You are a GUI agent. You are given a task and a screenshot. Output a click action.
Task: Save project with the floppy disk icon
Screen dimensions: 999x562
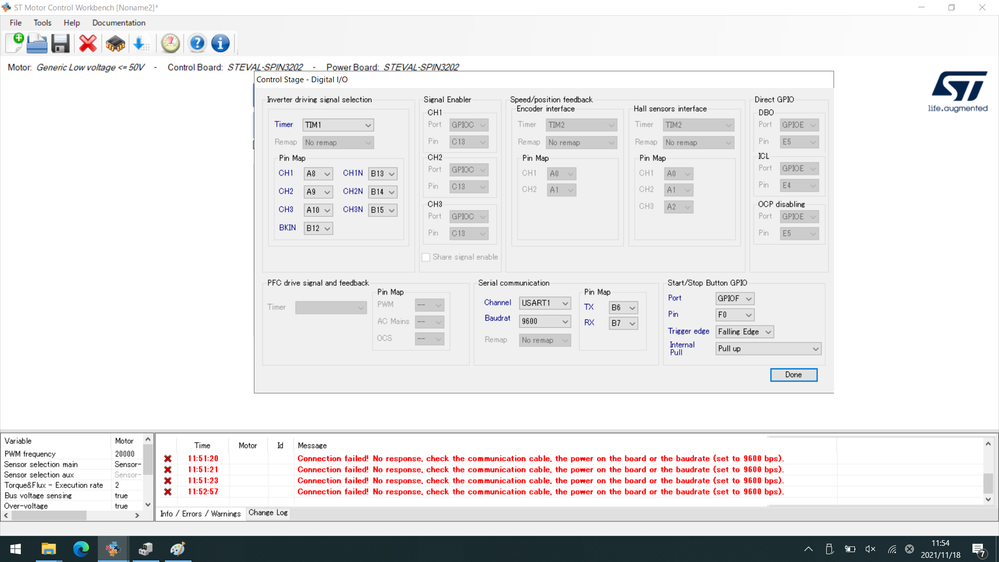[61, 43]
